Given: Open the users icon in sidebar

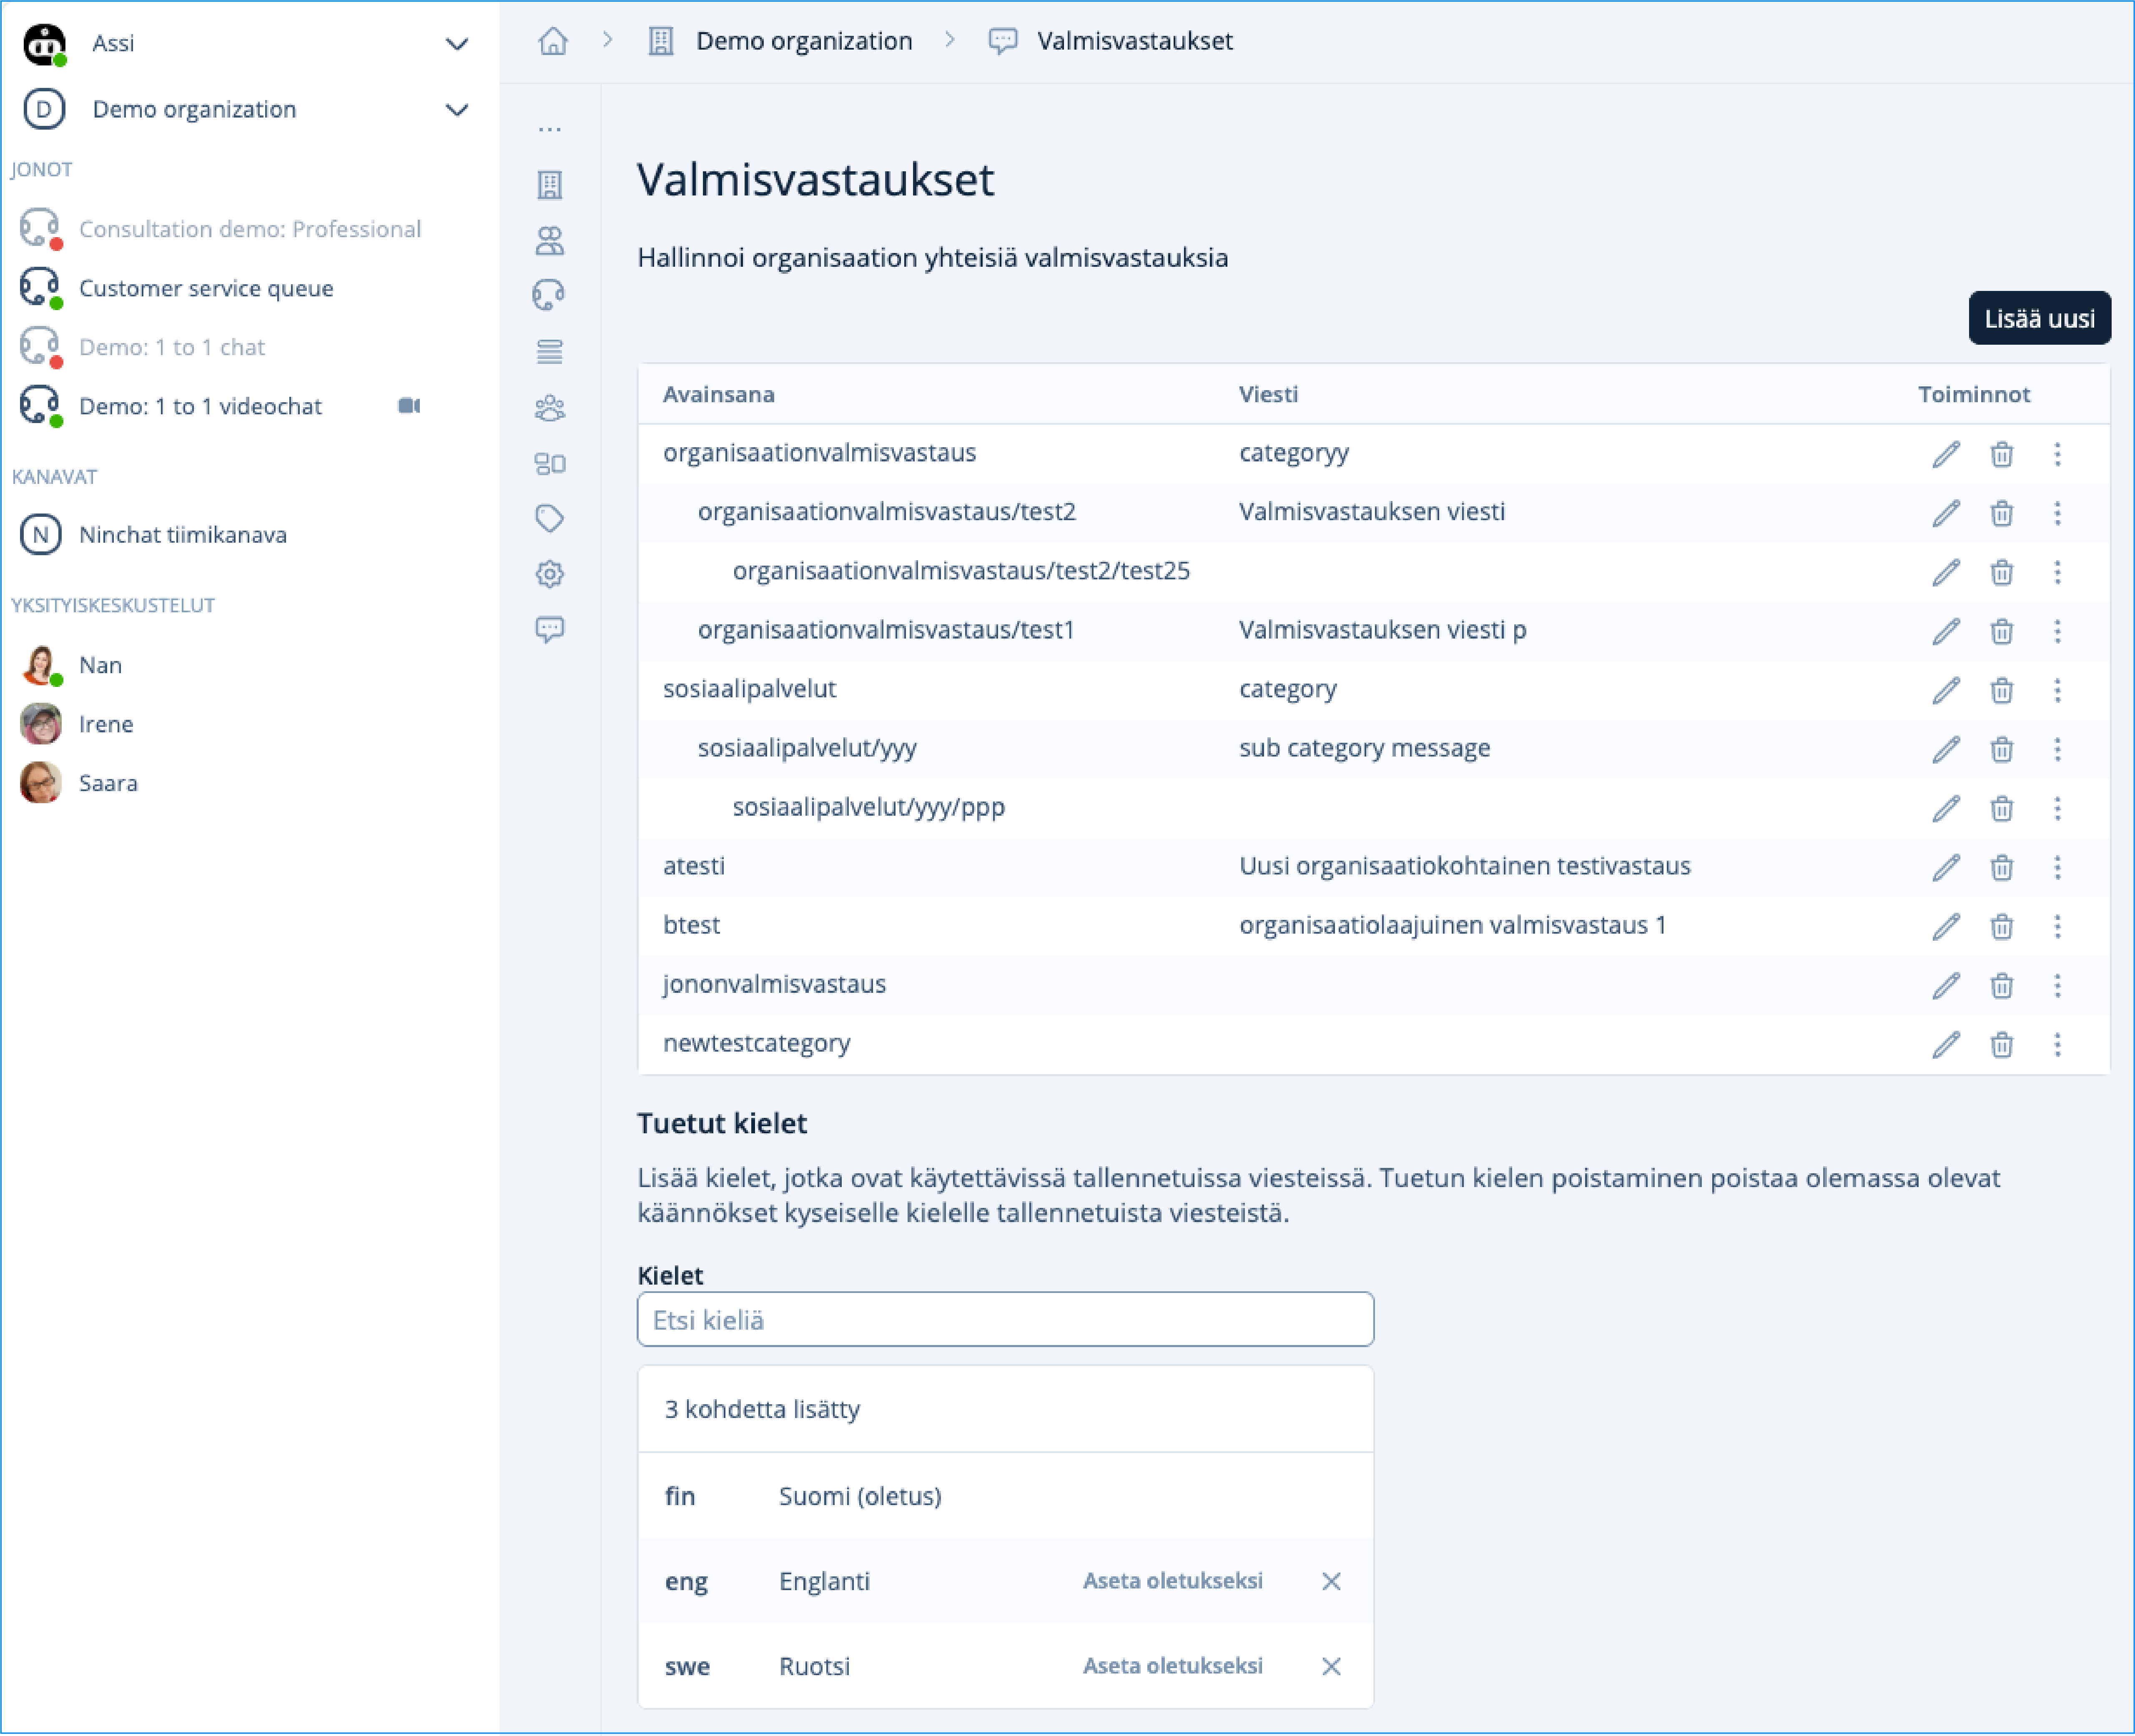Looking at the screenshot, I should [550, 240].
